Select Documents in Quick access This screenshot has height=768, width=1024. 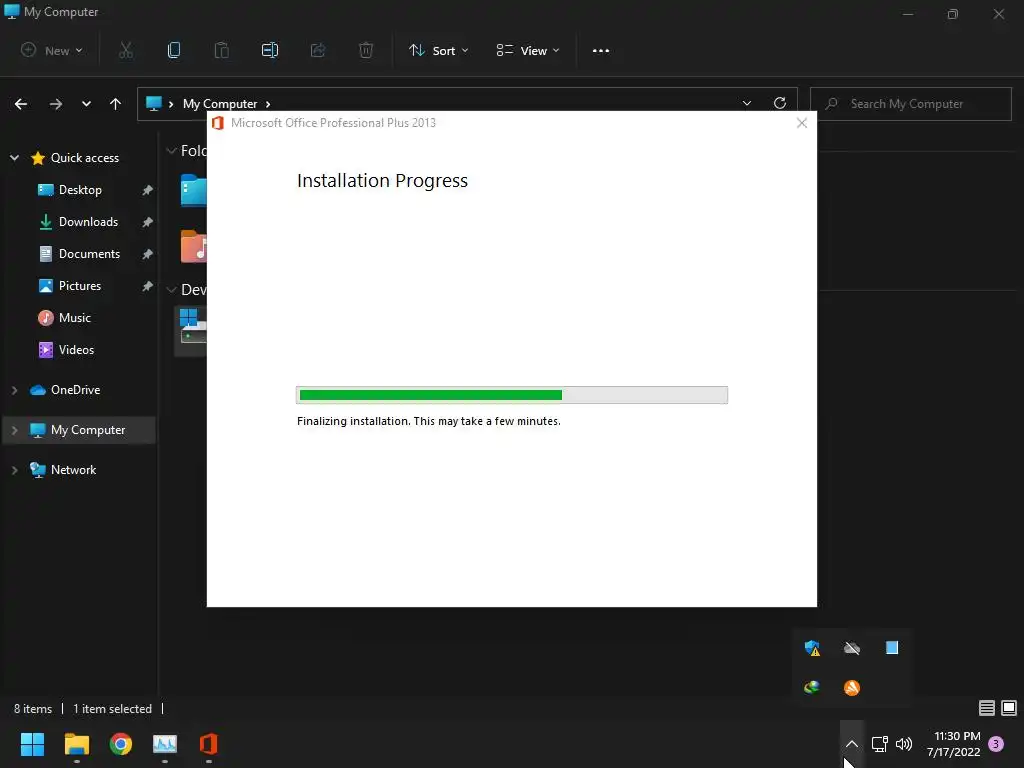coord(89,254)
